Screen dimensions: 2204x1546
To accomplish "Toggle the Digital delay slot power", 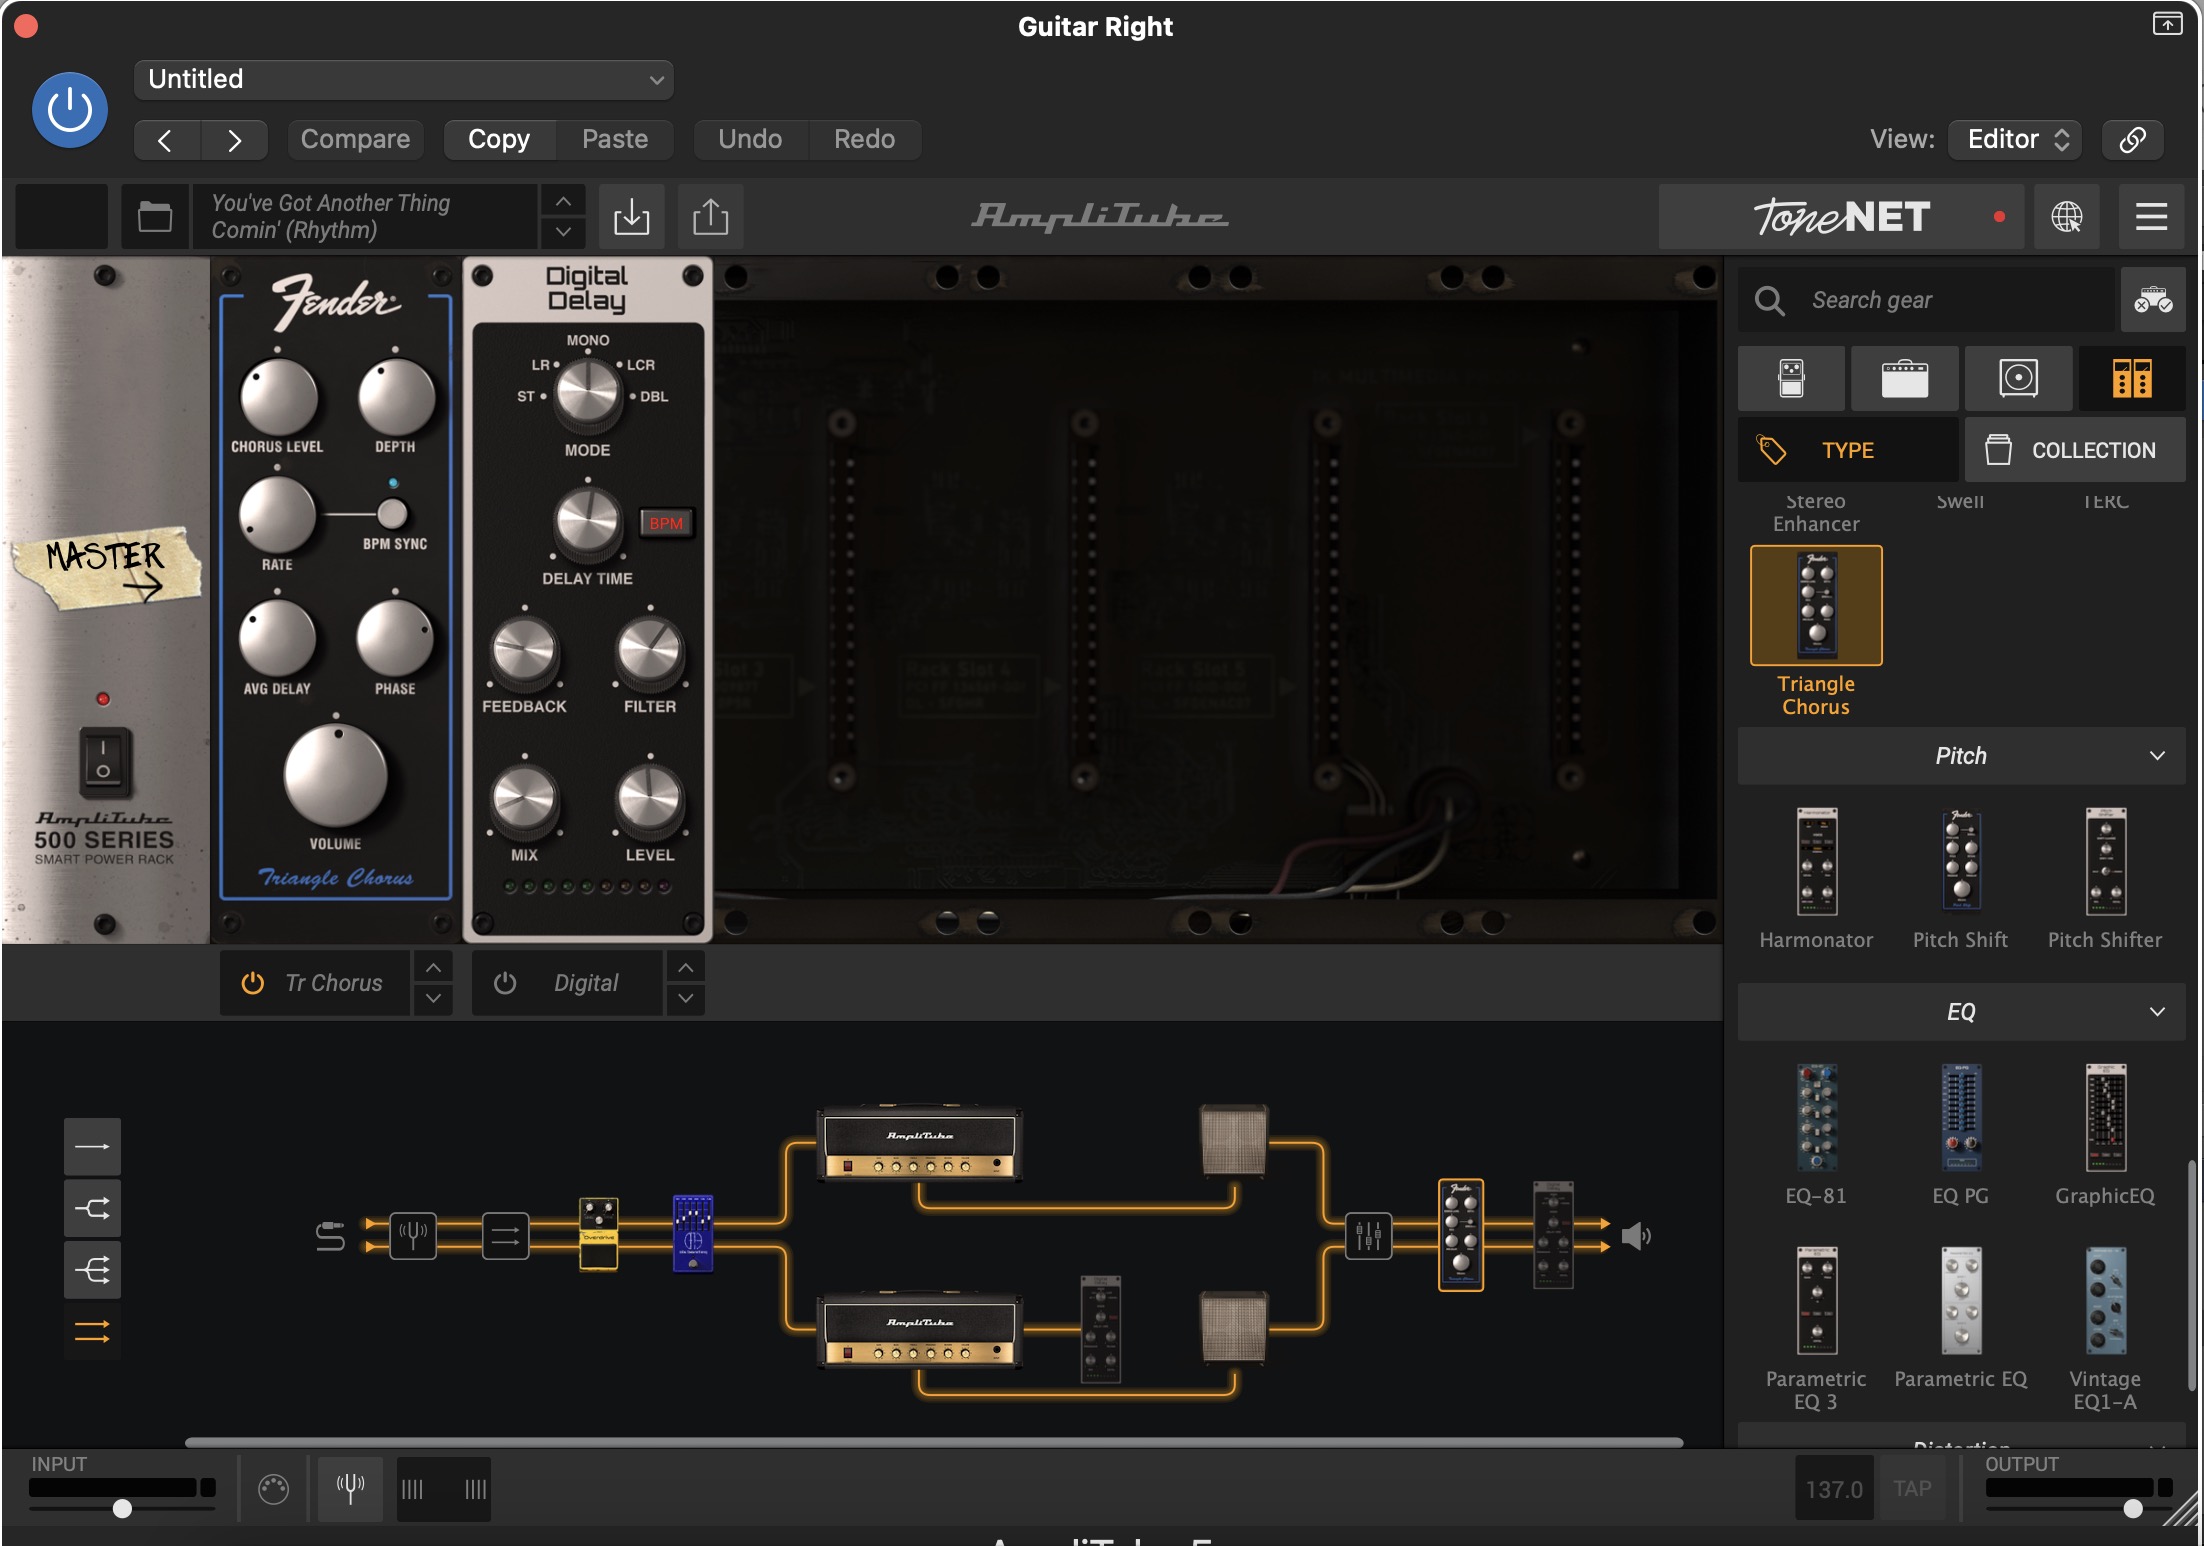I will (x=505, y=983).
